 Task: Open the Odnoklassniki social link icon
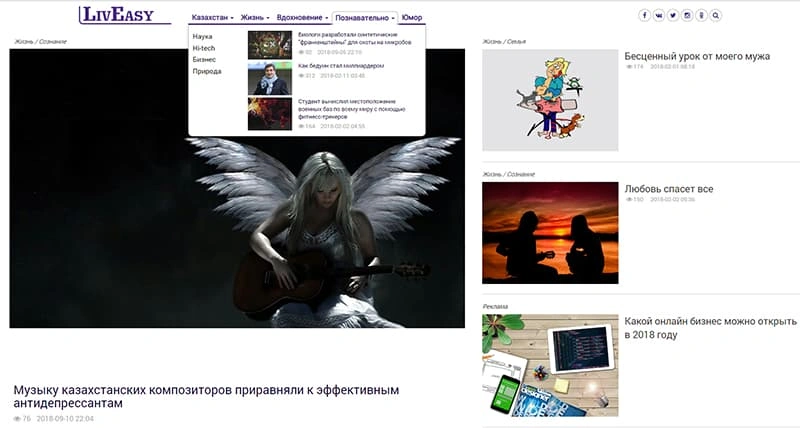click(702, 15)
